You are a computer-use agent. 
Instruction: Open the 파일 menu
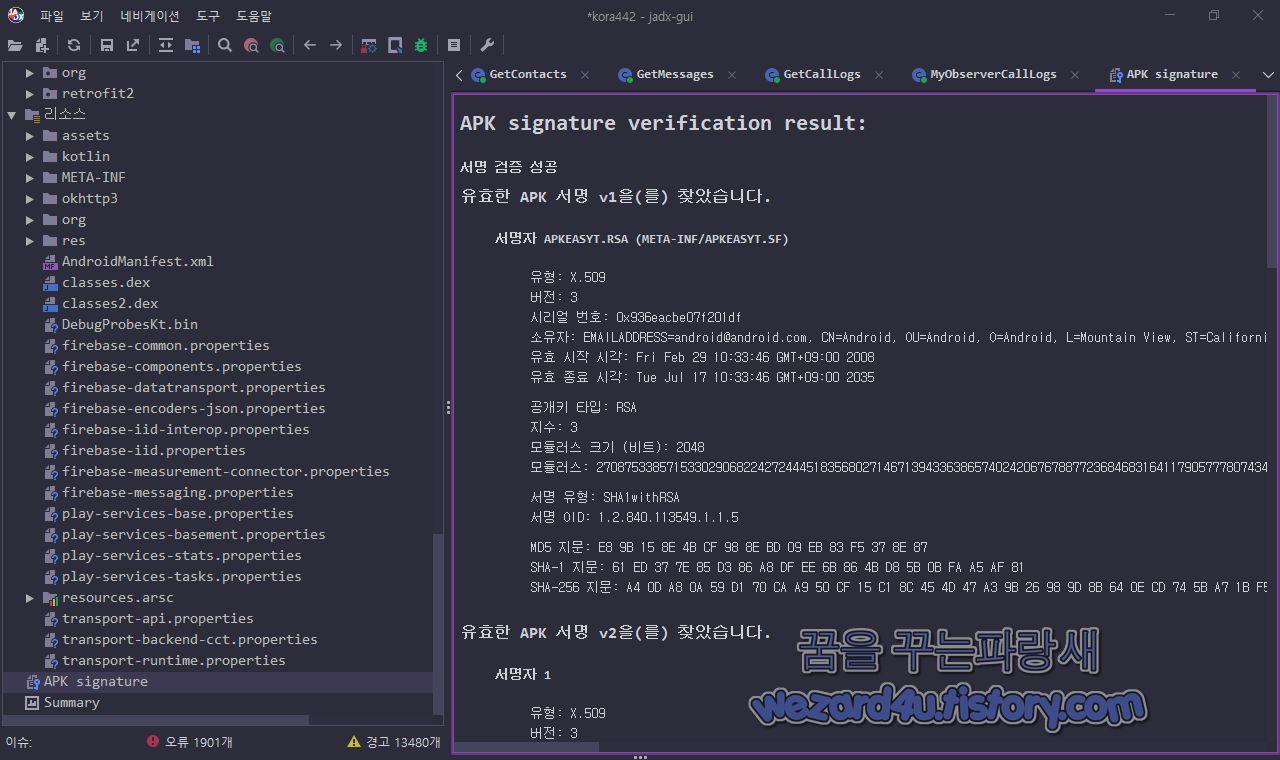(52, 16)
